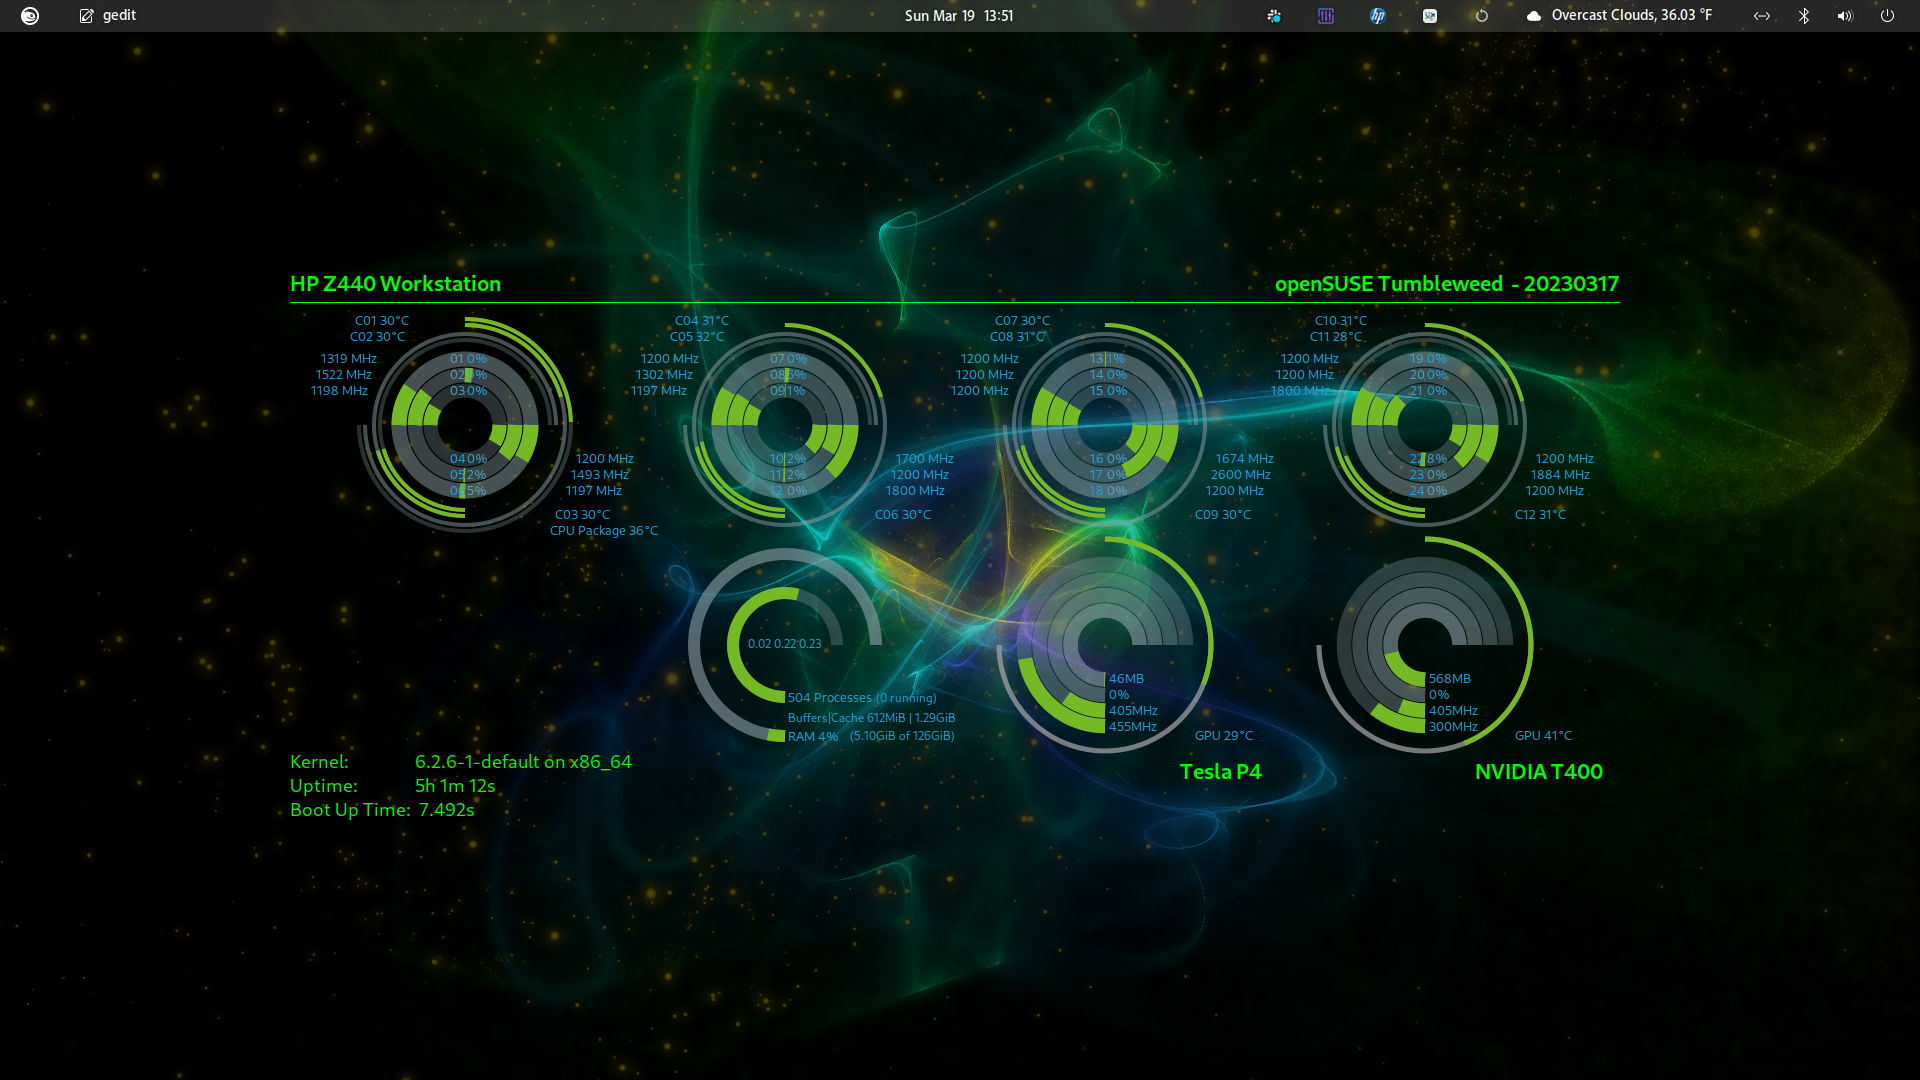Click the load average '0.02 0.22 0.23'
This screenshot has height=1080, width=1920.
pos(785,644)
